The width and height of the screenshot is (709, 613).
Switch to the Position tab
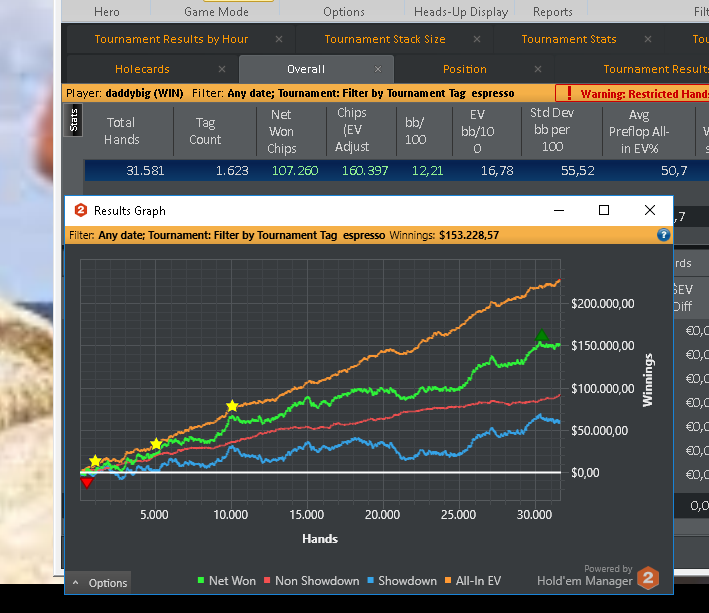pyautogui.click(x=465, y=69)
